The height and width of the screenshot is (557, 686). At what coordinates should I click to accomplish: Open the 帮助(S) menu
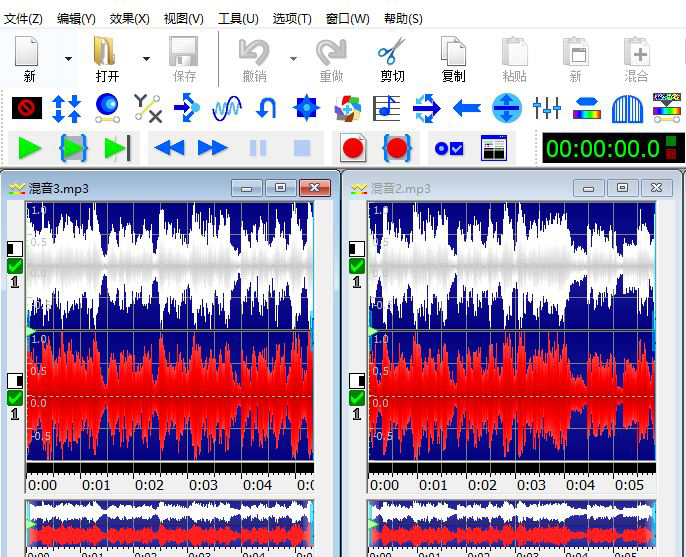click(x=403, y=19)
